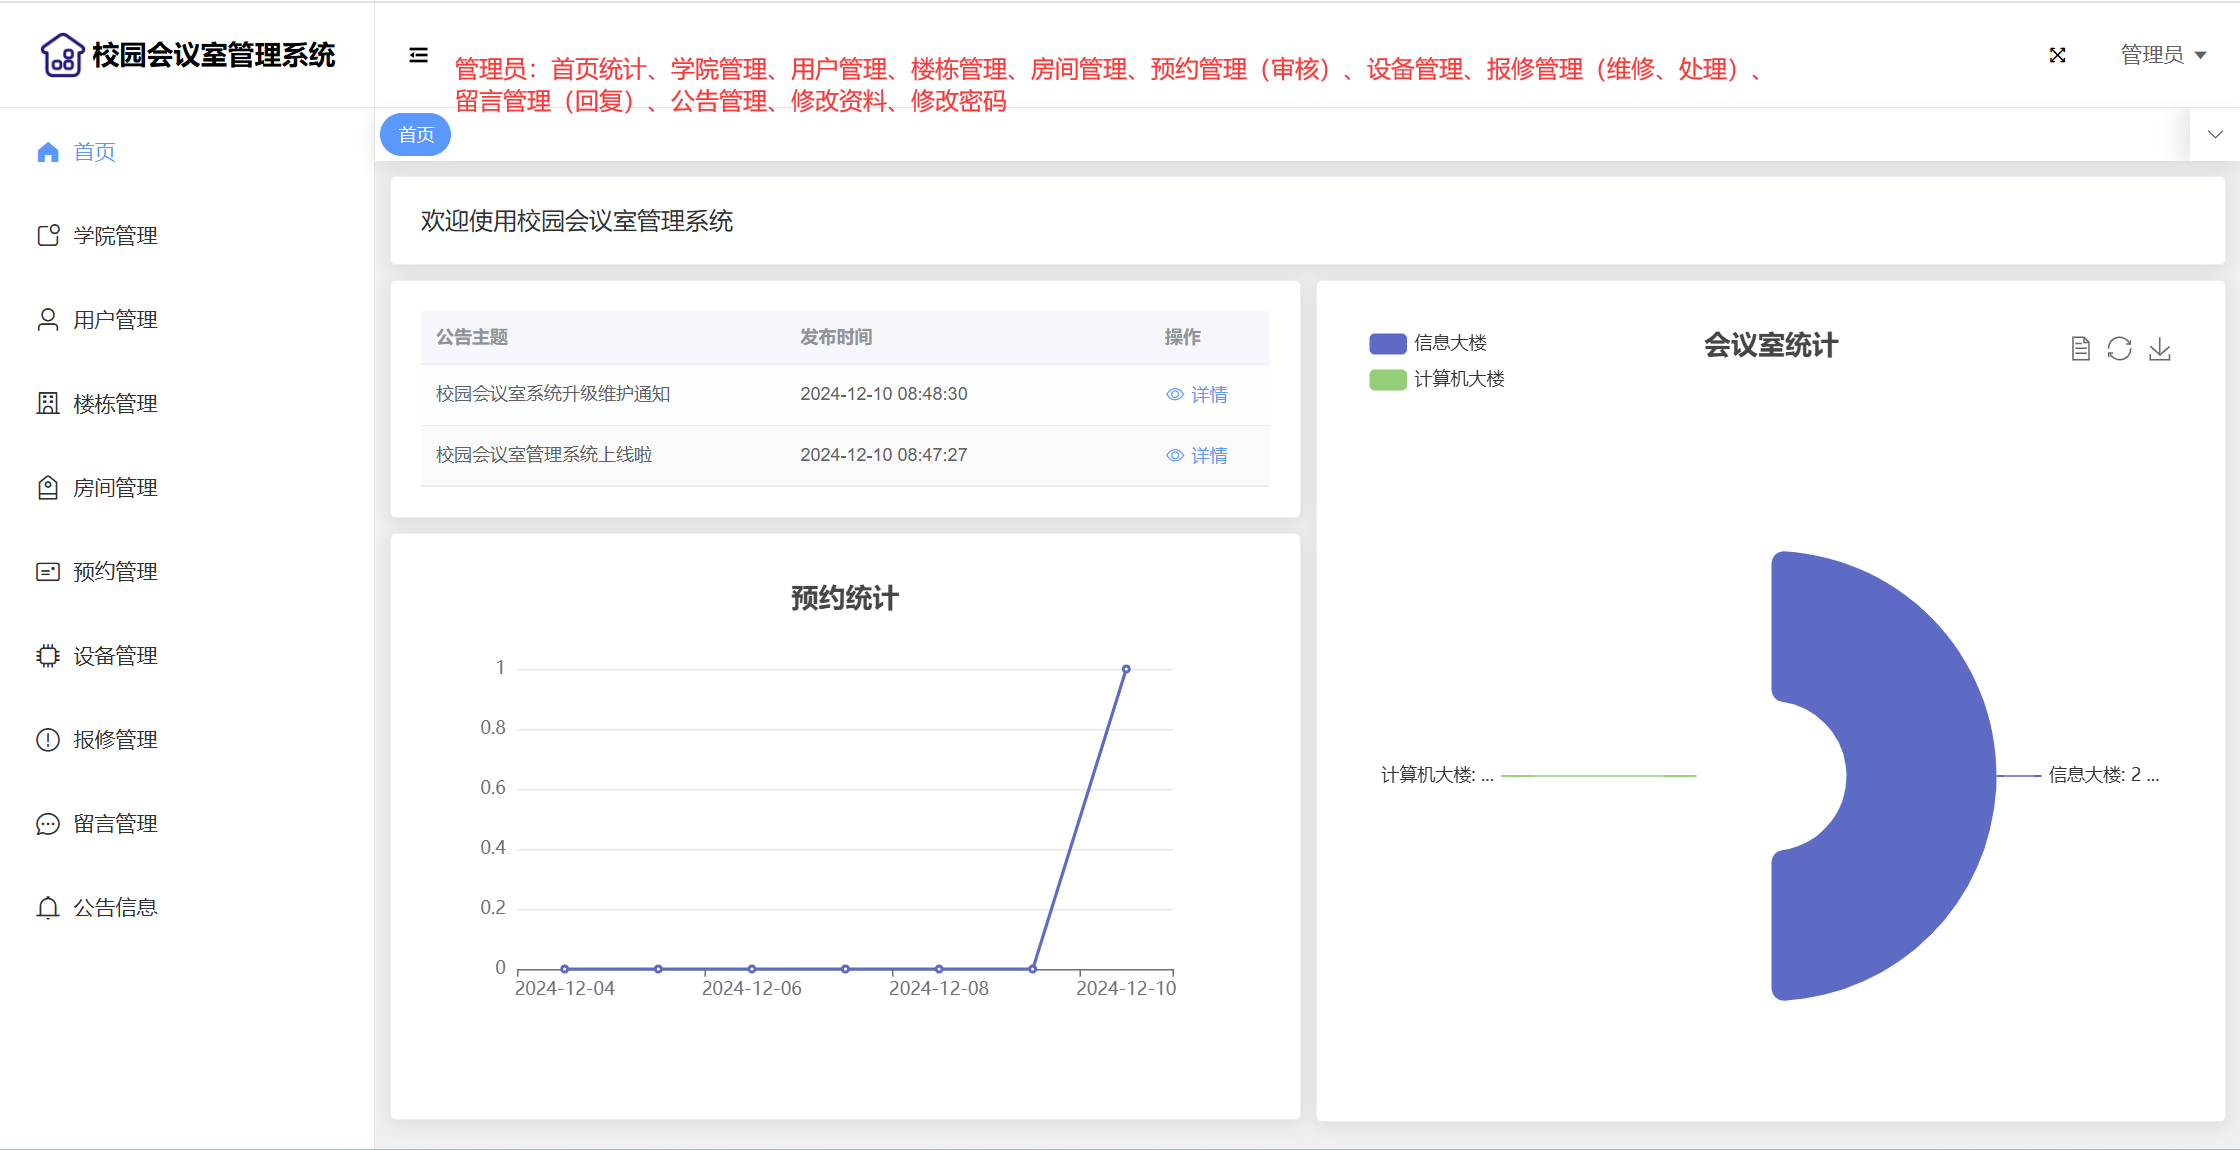Image resolution: width=2240 pixels, height=1150 pixels.
Task: Click the 用户管理 person icon
Action: [48, 320]
